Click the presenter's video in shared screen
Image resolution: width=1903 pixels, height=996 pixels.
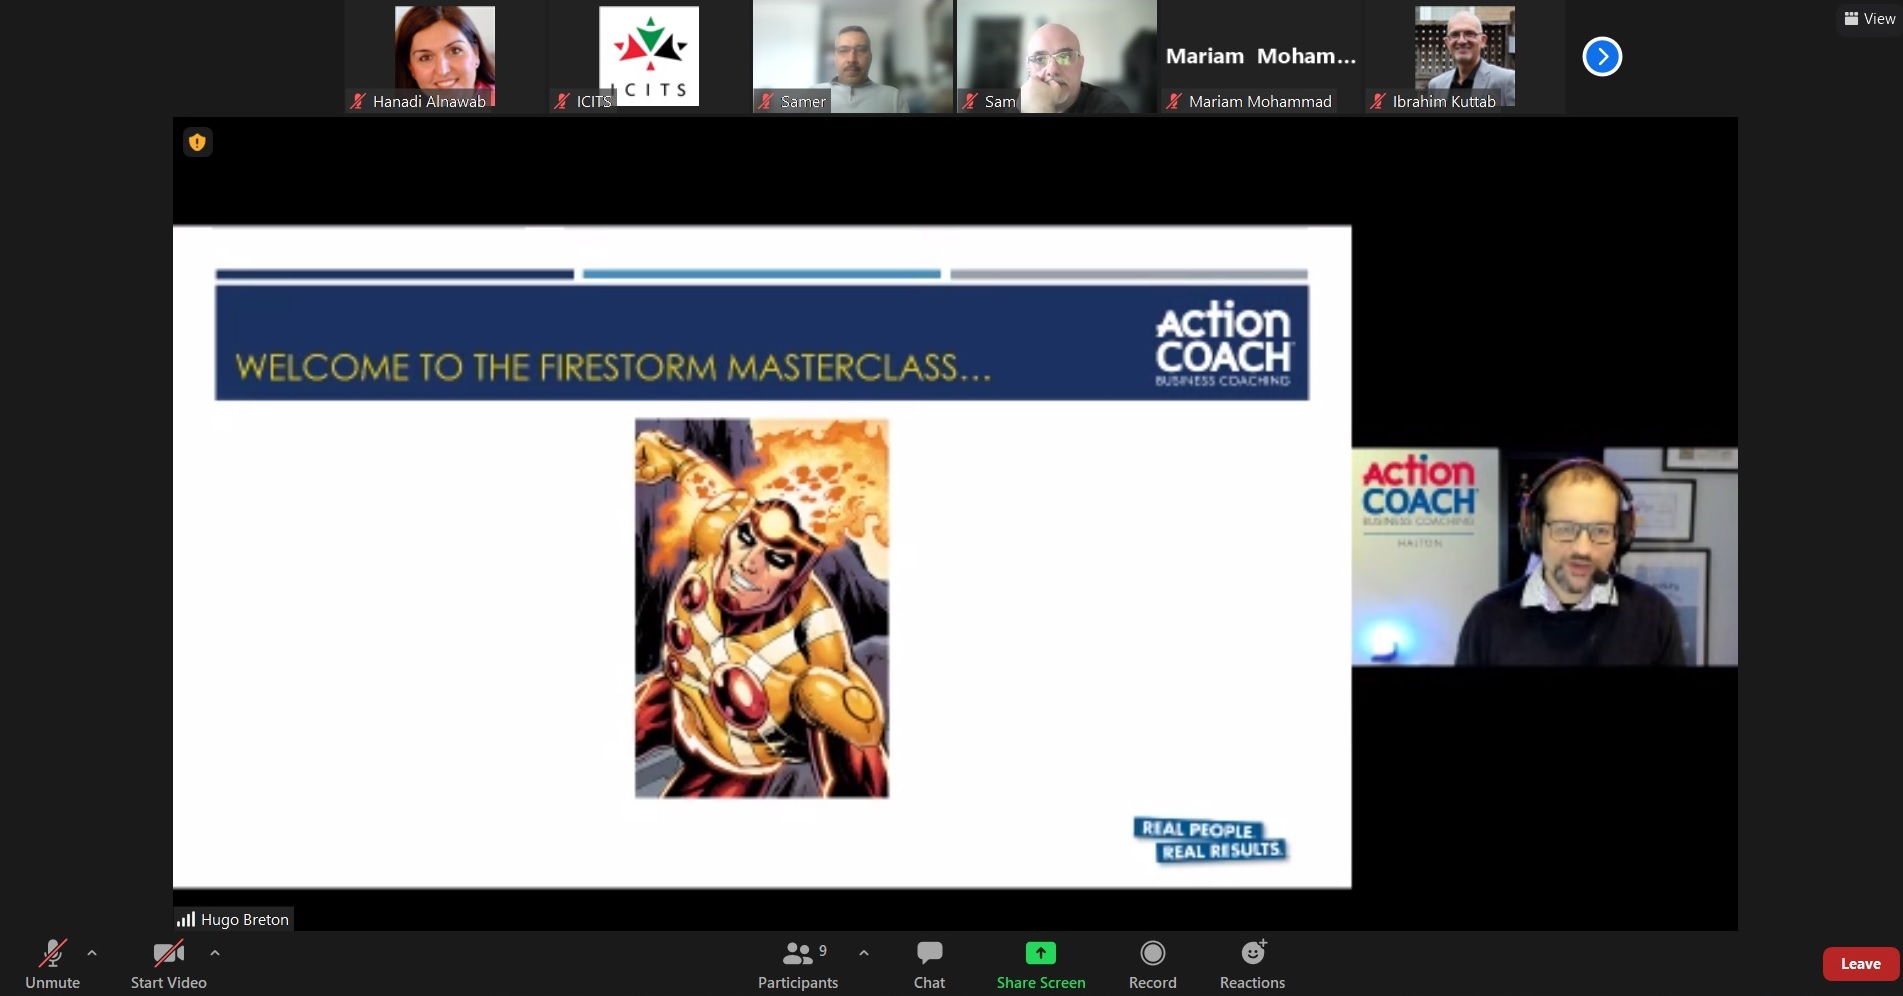click(x=1545, y=557)
